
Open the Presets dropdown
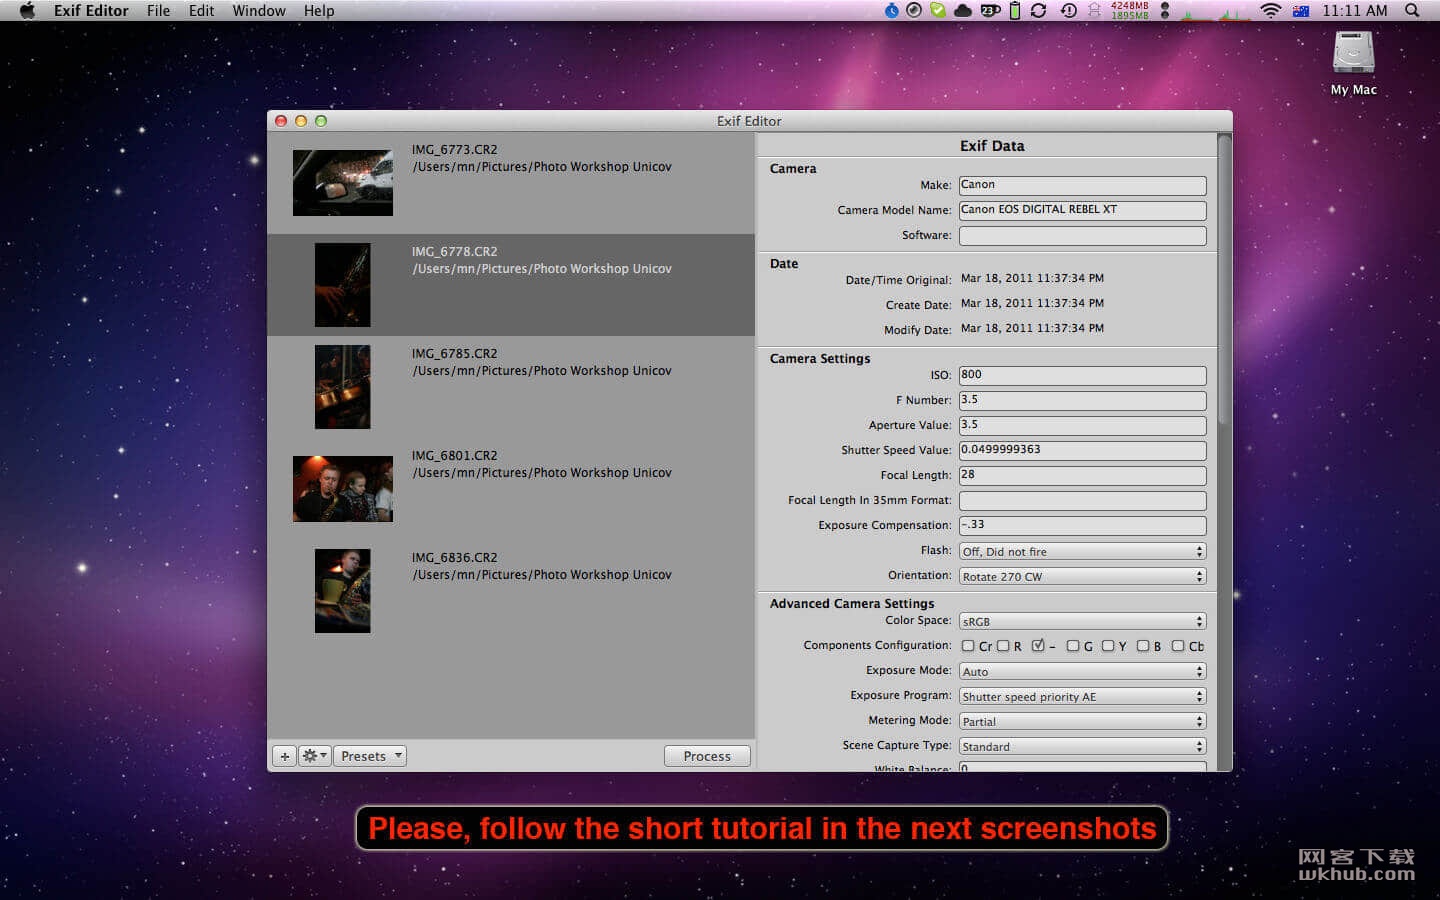coord(370,756)
